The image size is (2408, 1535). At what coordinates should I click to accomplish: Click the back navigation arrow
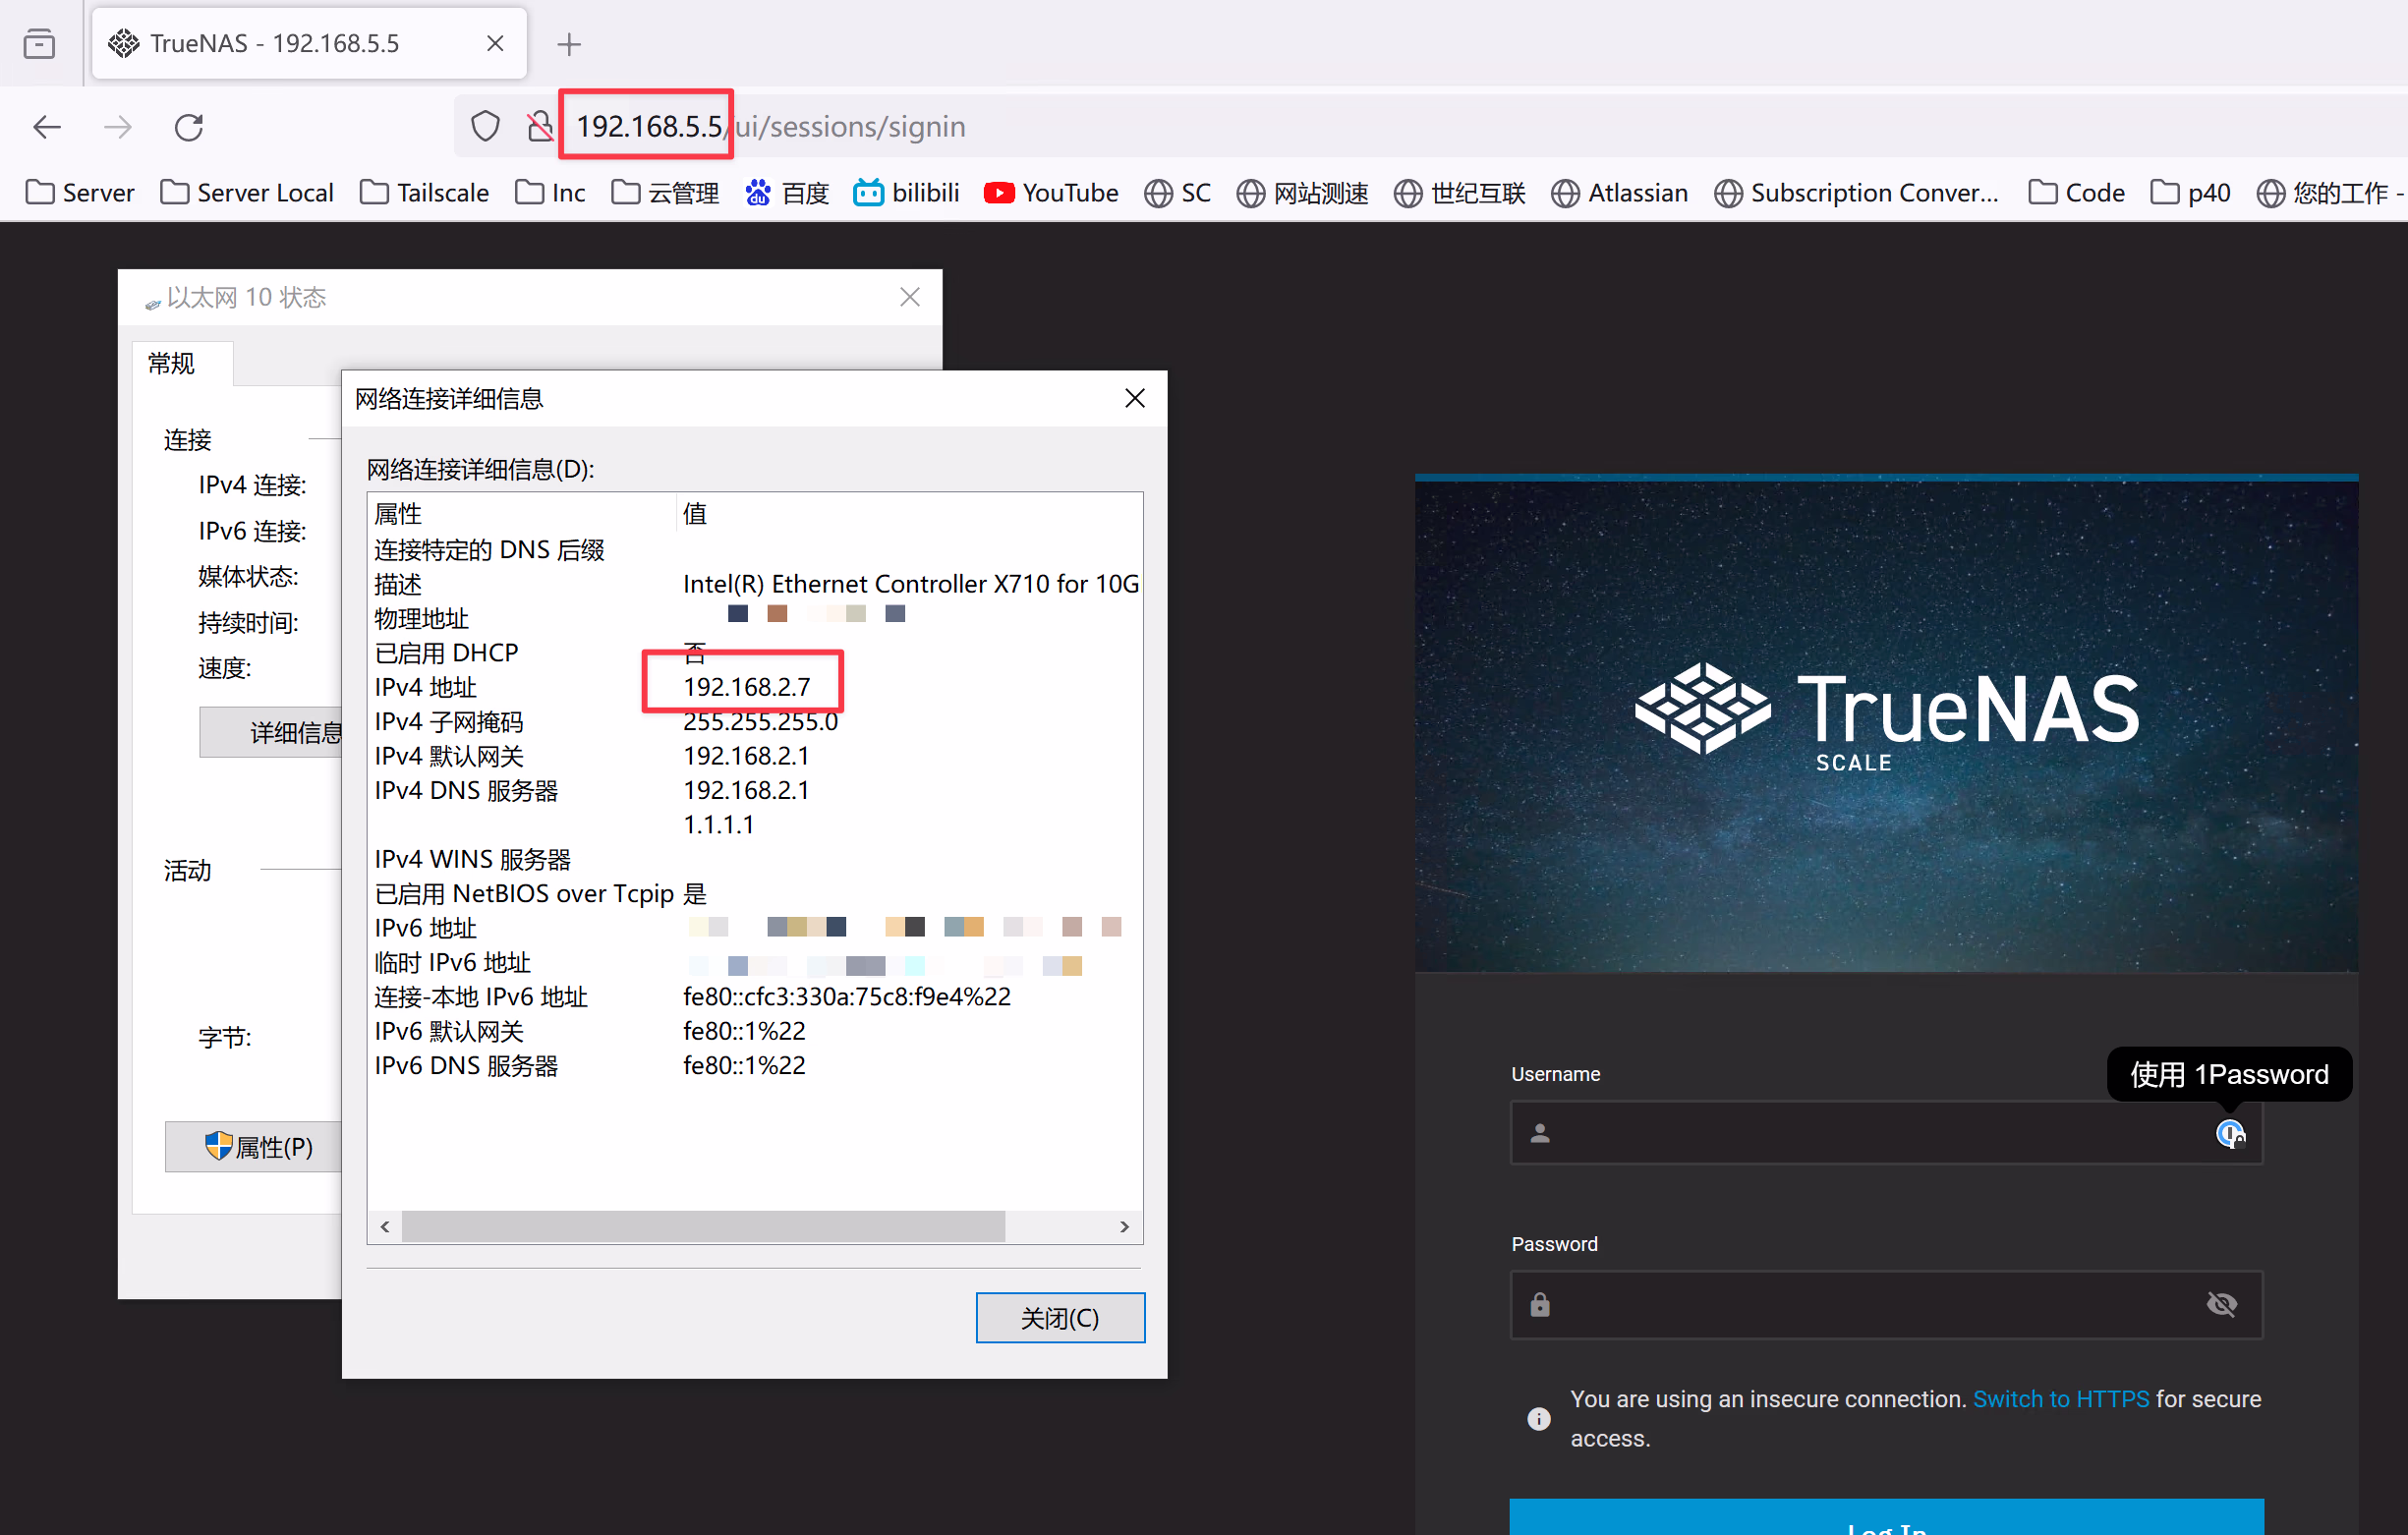coord(47,127)
